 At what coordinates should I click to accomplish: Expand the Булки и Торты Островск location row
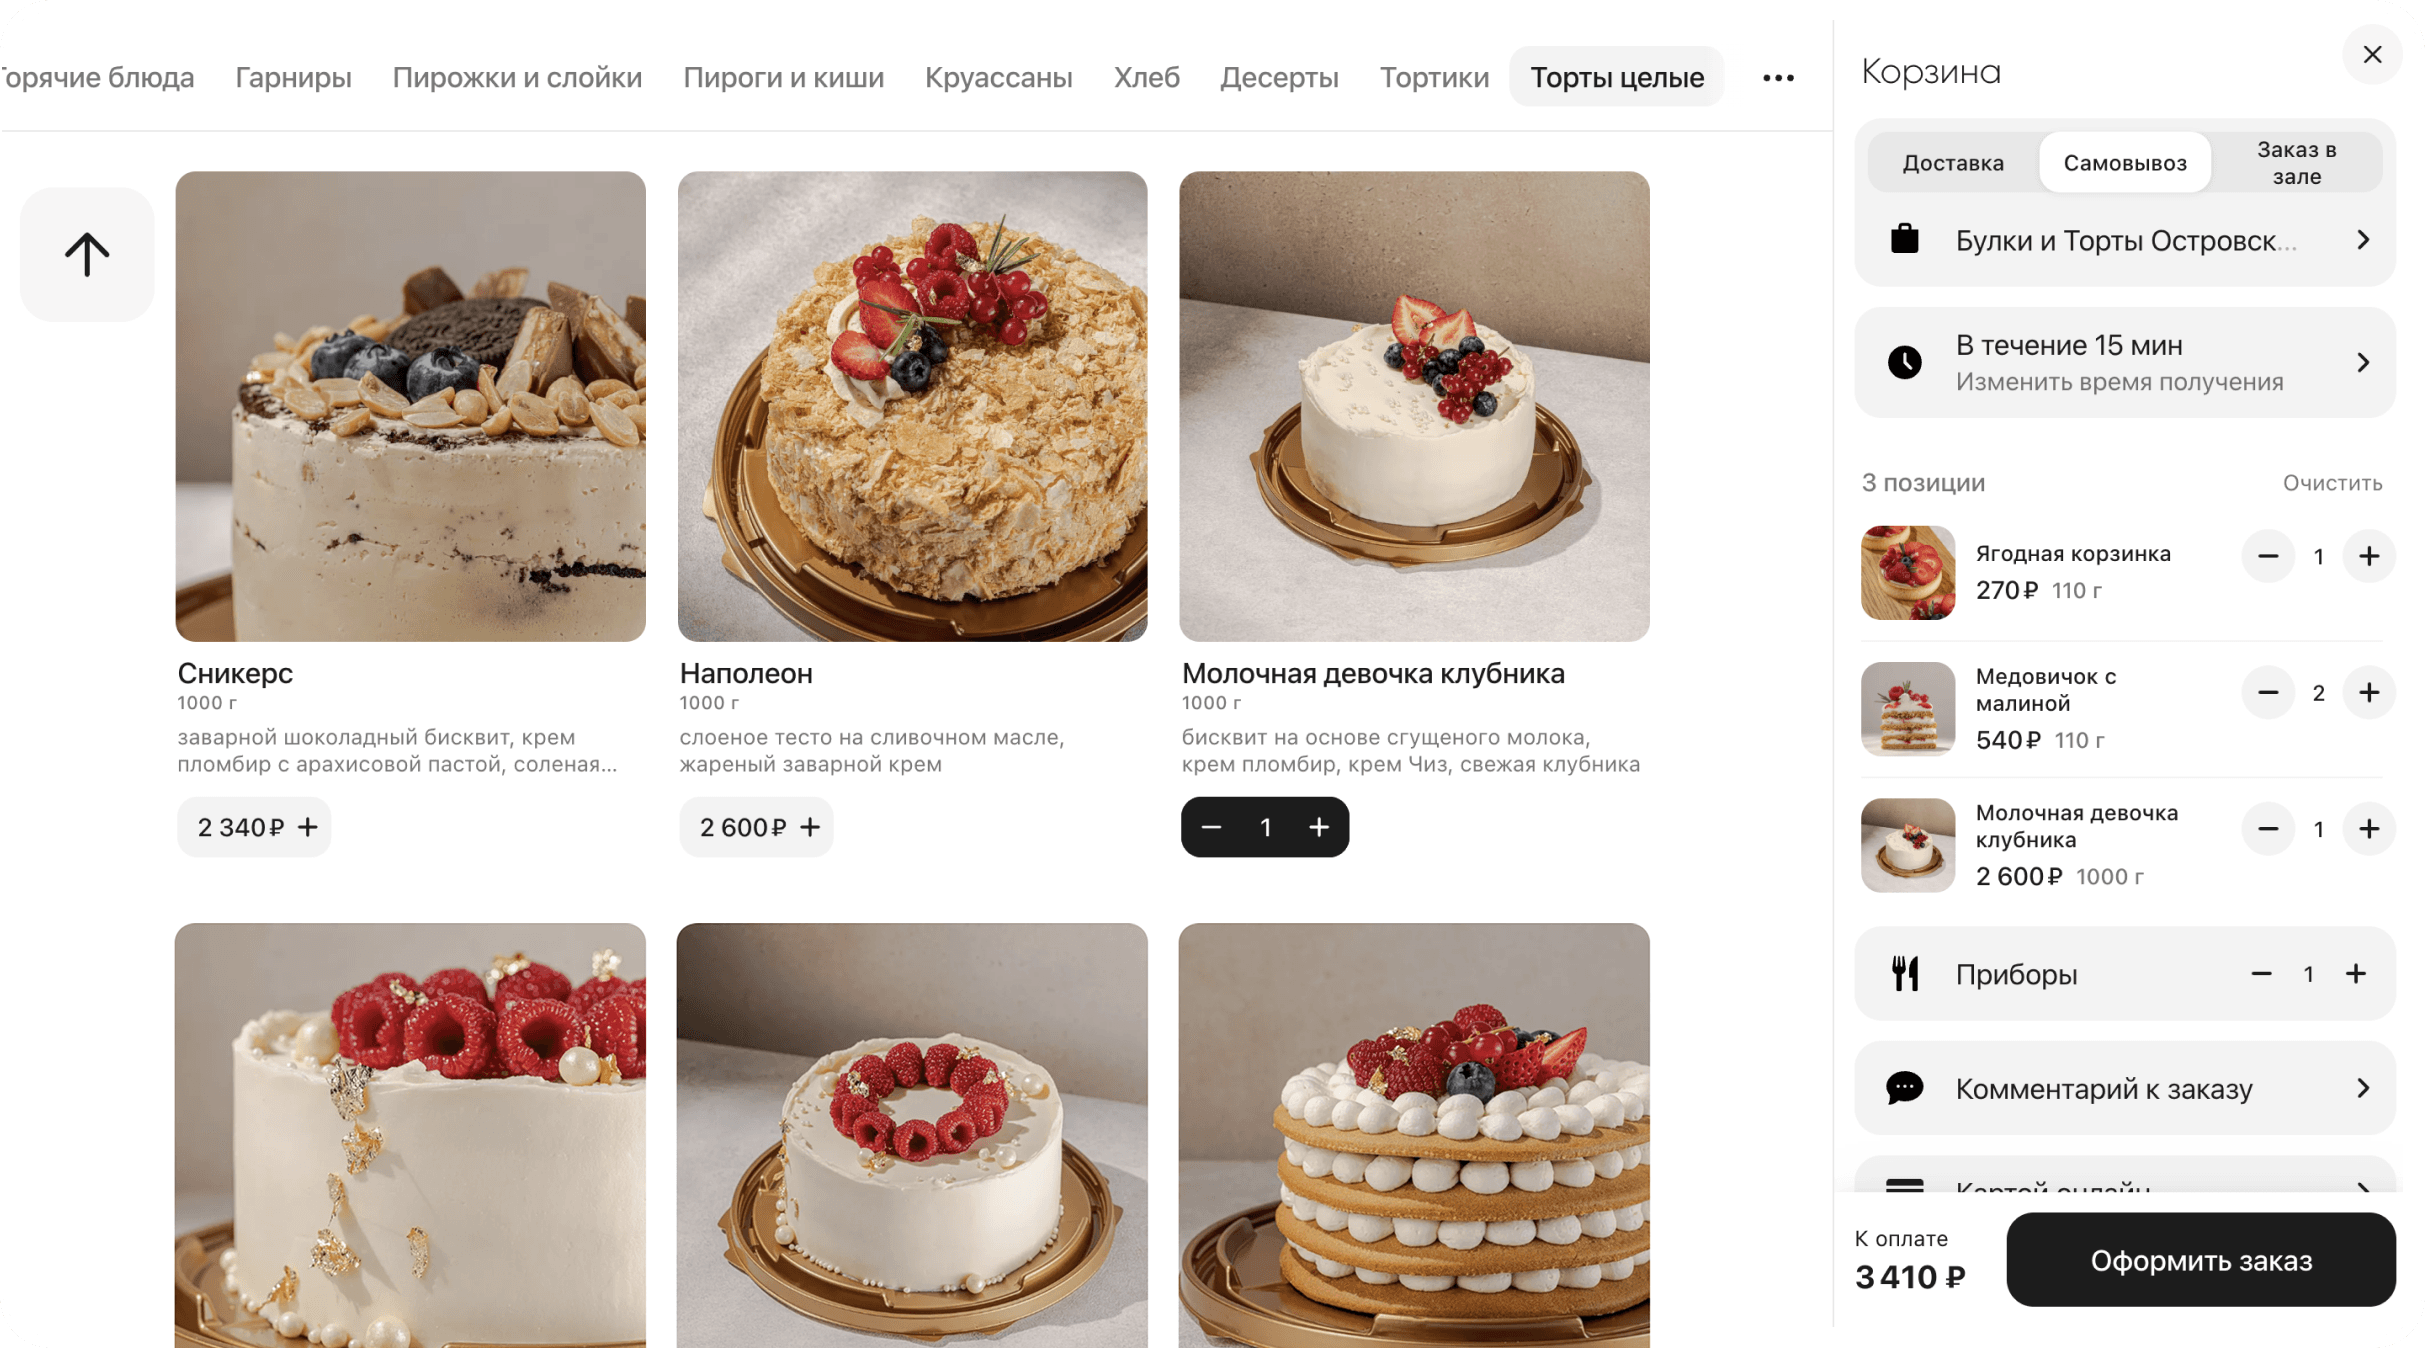tap(2124, 241)
